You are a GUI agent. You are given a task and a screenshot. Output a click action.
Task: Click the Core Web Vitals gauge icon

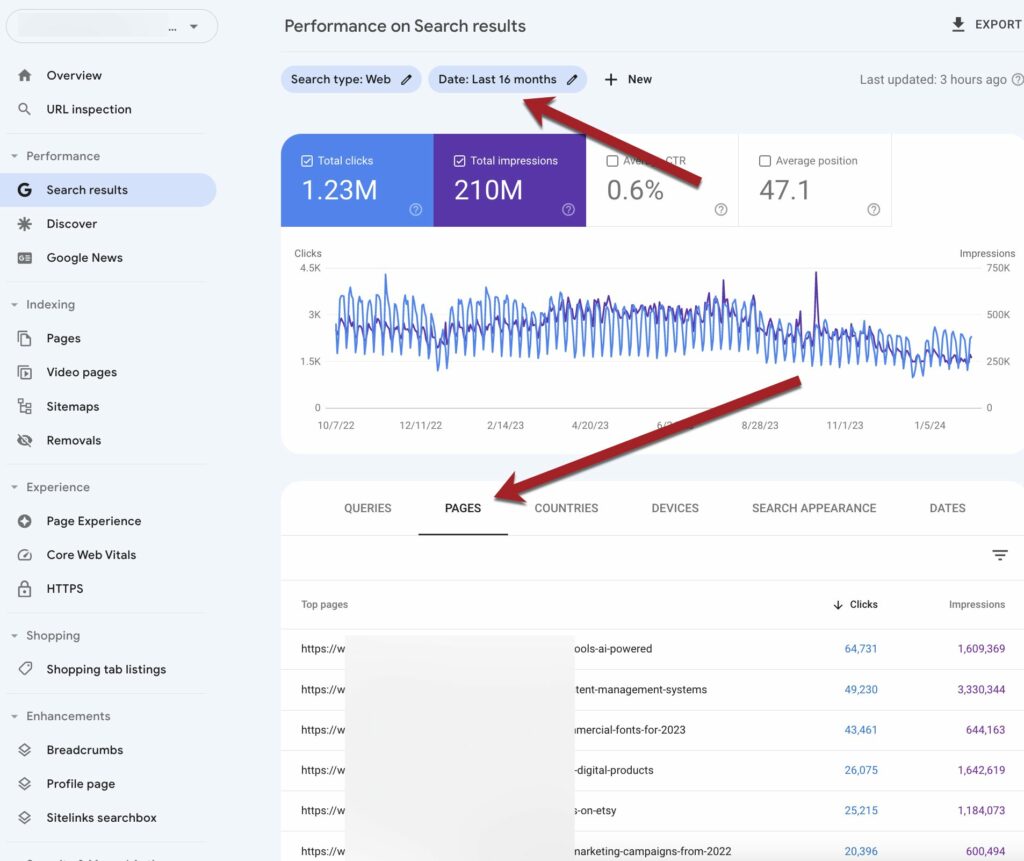pyautogui.click(x=25, y=555)
